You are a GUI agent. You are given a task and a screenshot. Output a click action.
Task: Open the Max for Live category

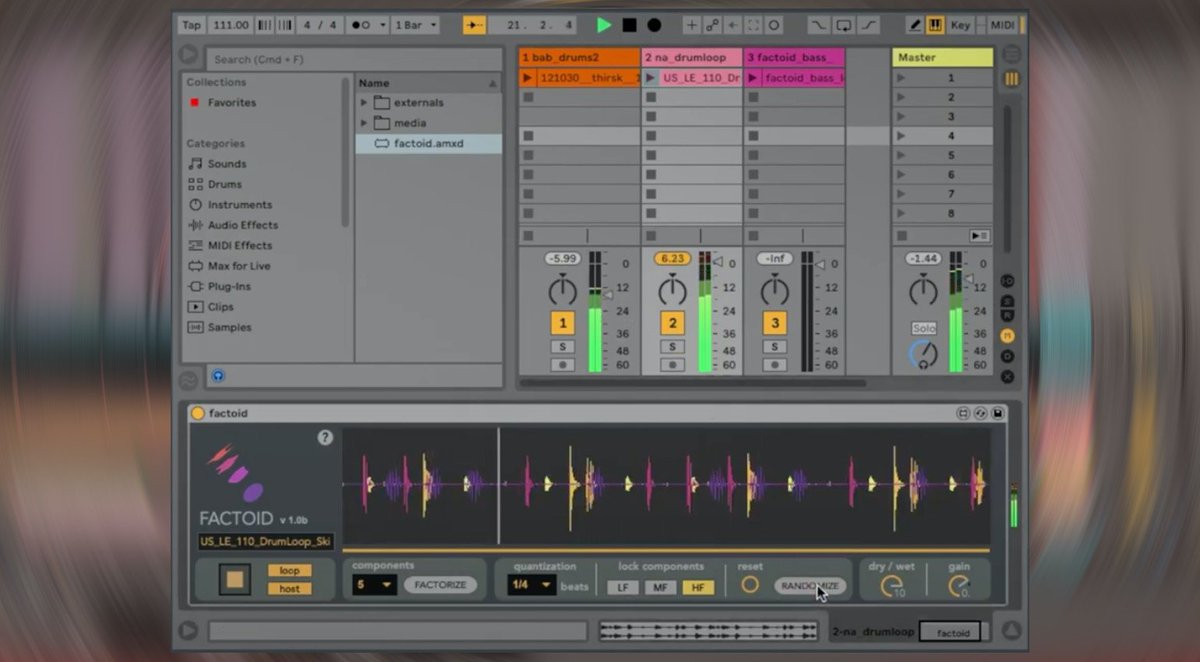click(238, 266)
